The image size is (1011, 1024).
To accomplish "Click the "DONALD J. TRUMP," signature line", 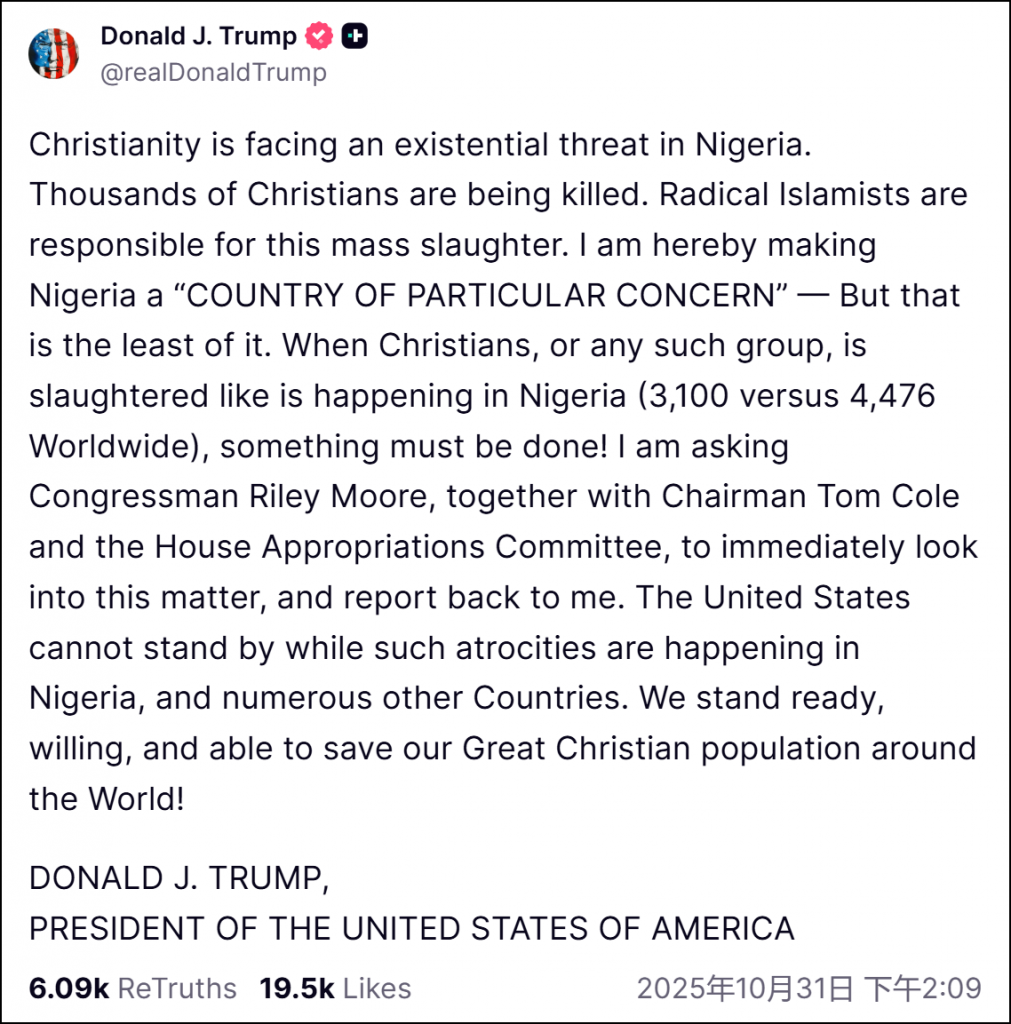I will coord(178,878).
